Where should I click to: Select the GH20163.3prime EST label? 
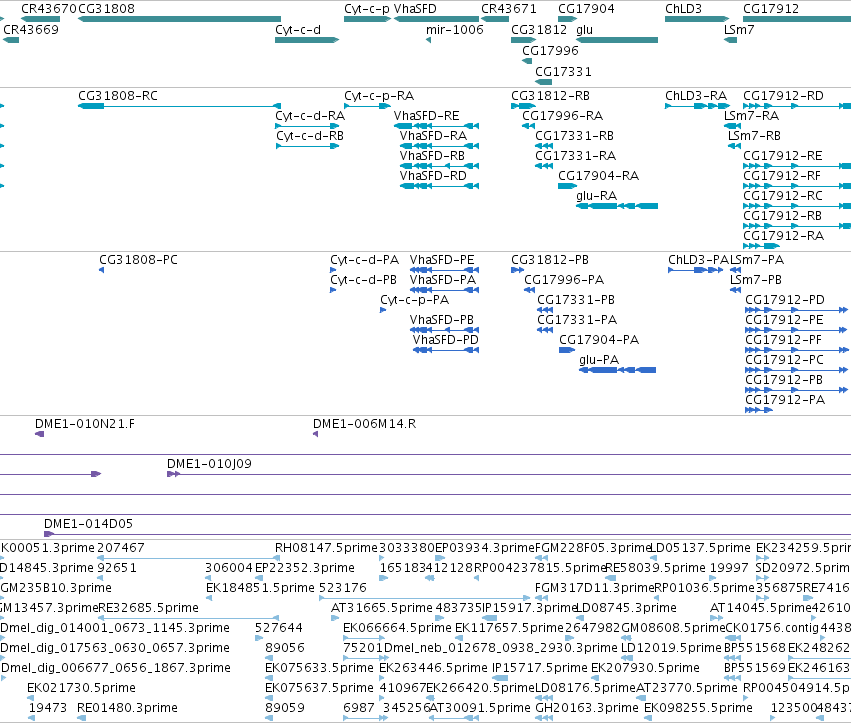coord(586,708)
